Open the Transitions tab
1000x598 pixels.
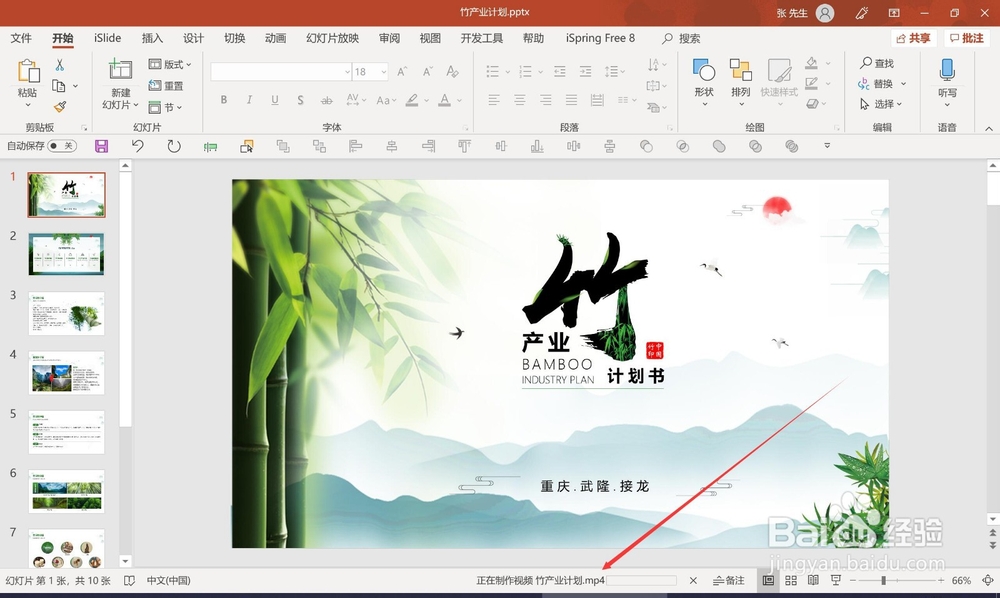coord(235,38)
